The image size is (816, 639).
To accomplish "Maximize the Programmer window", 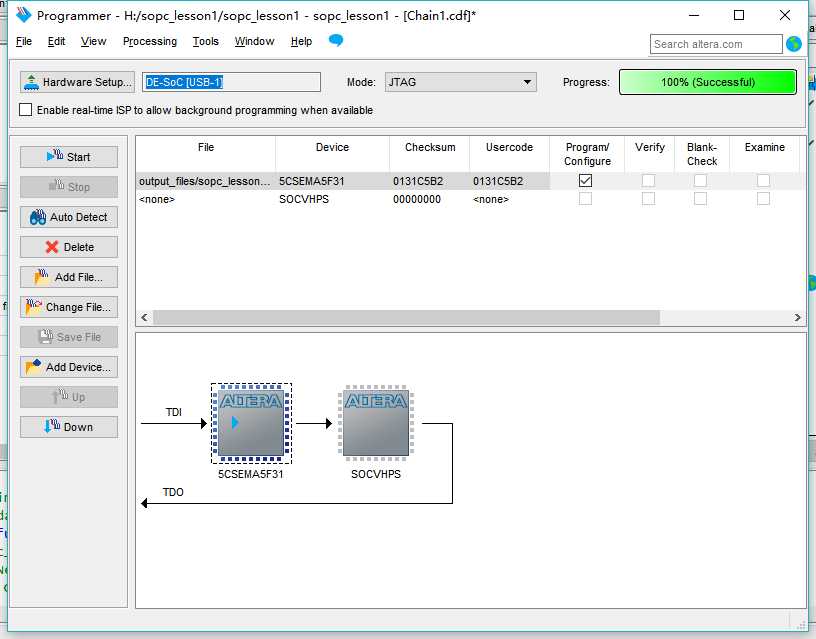I will pos(738,15).
